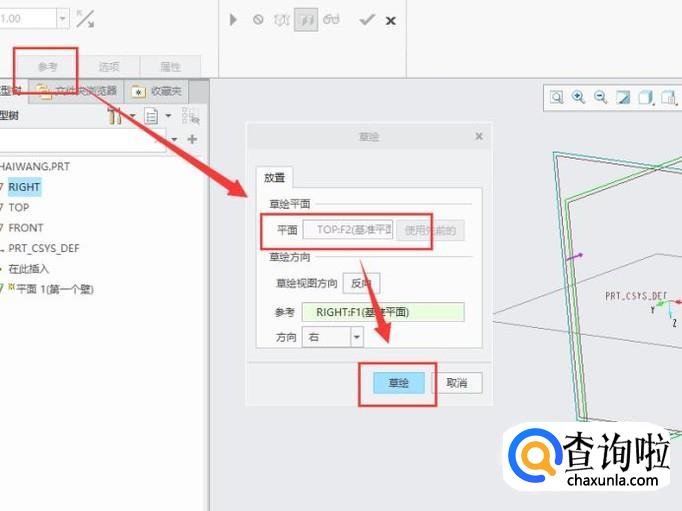The width and height of the screenshot is (682, 511).
Task: Click the glasses verify preview icon
Action: 331,20
